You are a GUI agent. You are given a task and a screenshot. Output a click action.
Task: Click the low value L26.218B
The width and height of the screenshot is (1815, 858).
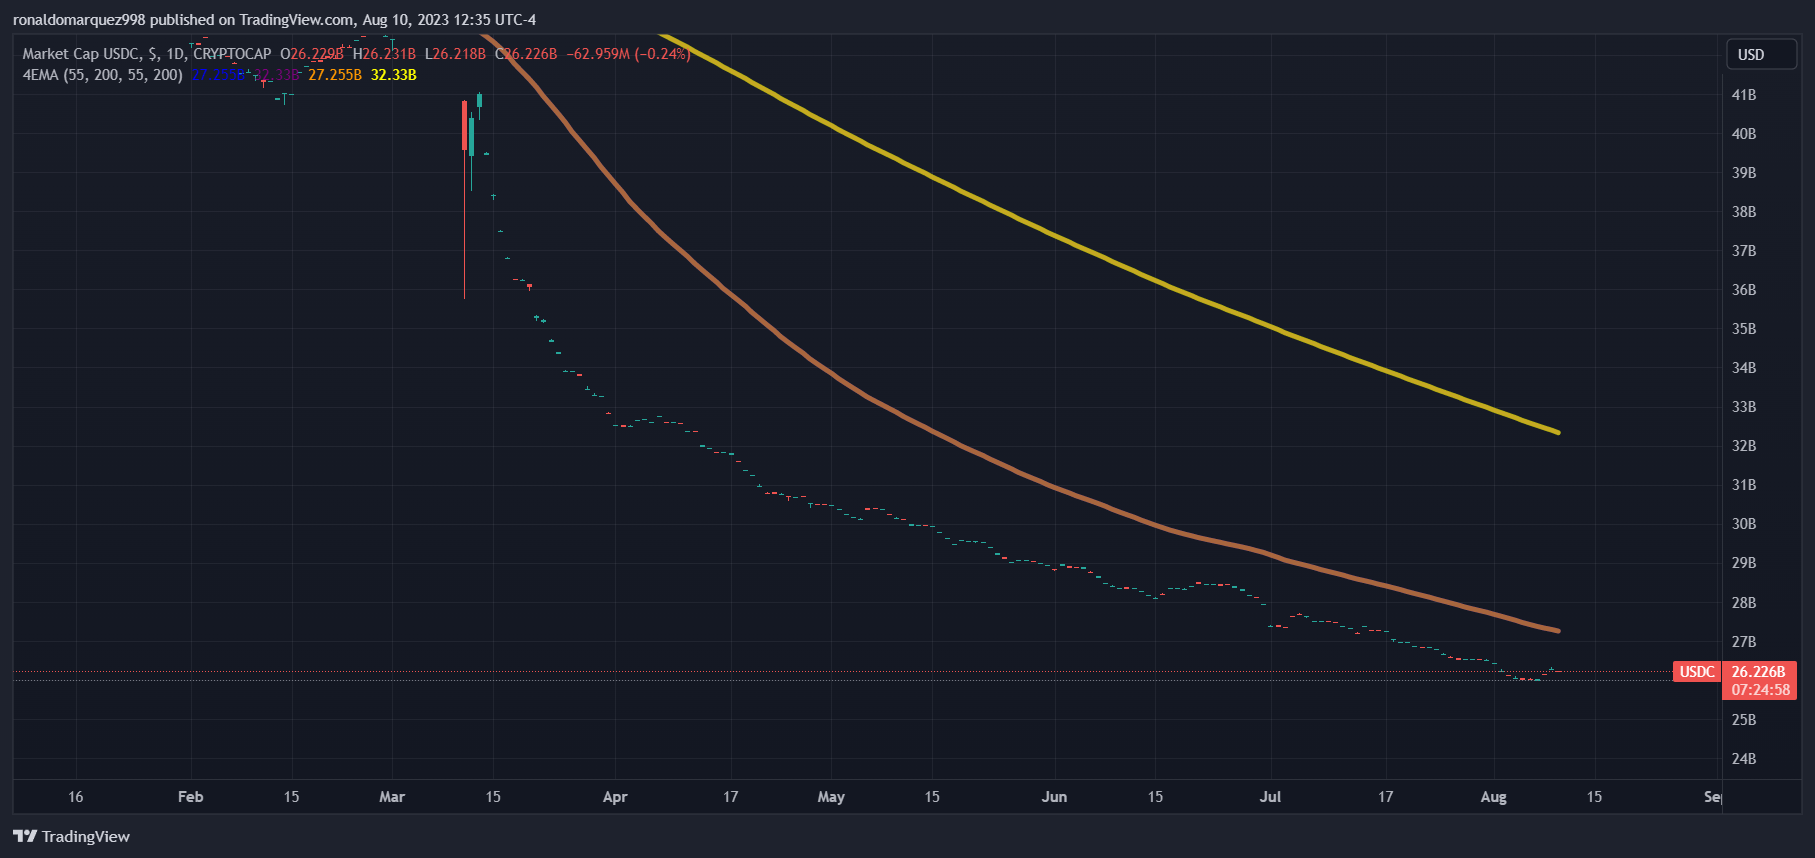tap(455, 54)
